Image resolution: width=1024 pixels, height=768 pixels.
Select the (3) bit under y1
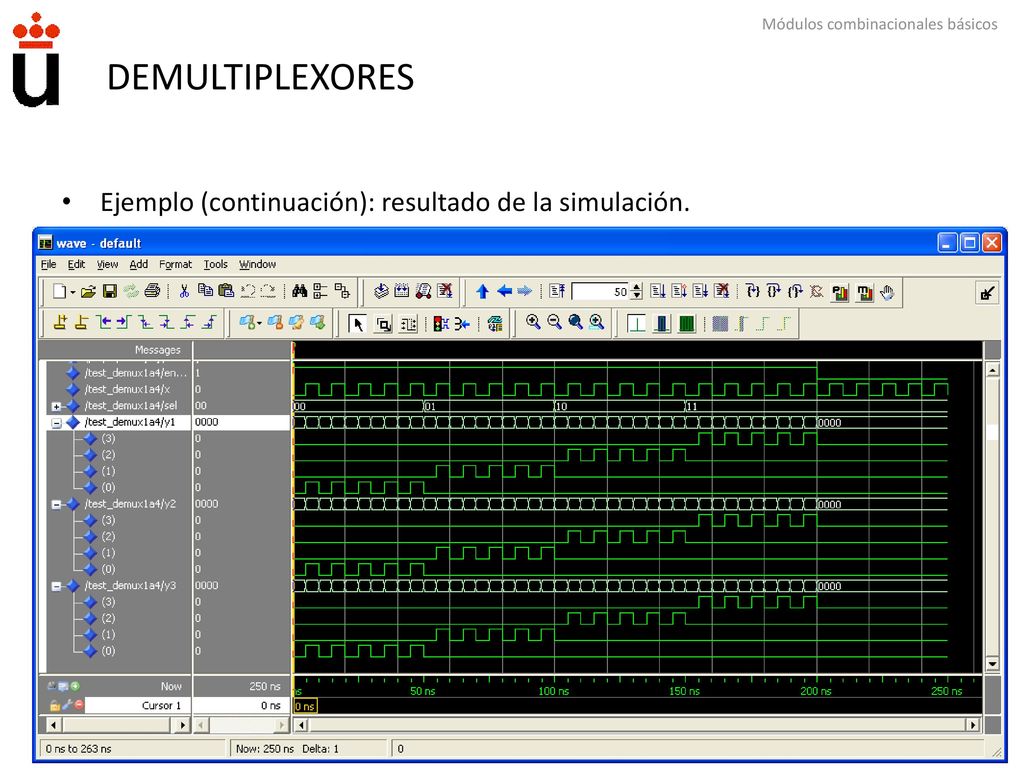108,438
